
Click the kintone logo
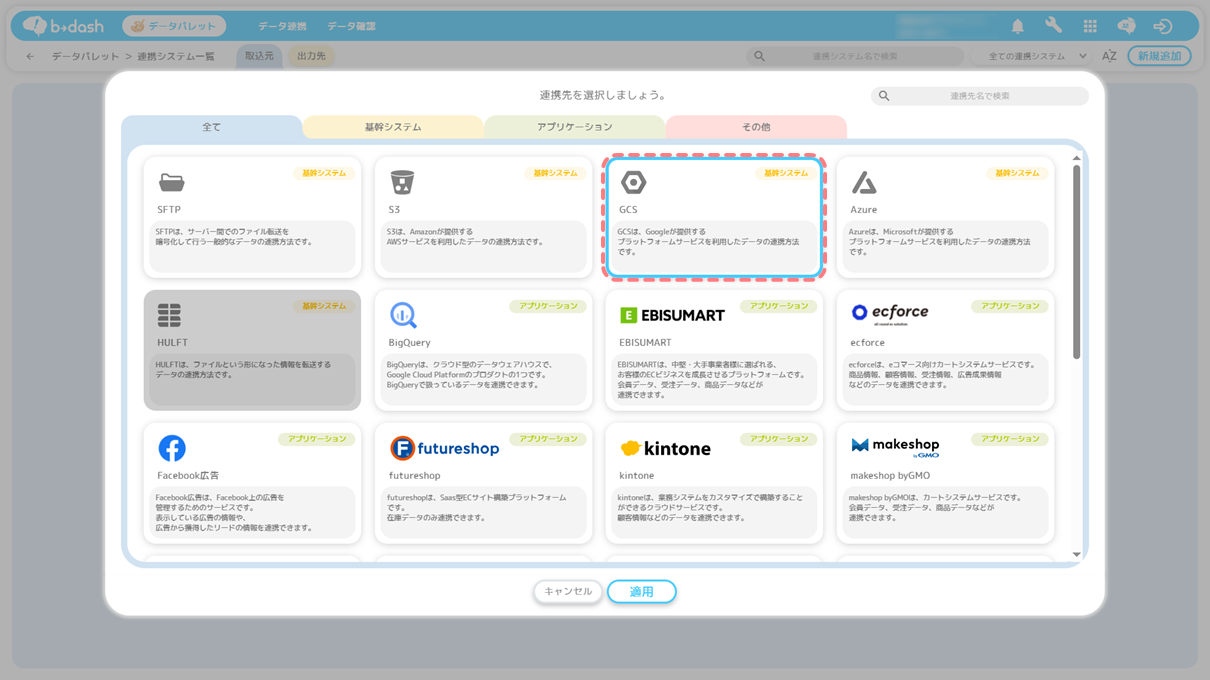coord(665,448)
